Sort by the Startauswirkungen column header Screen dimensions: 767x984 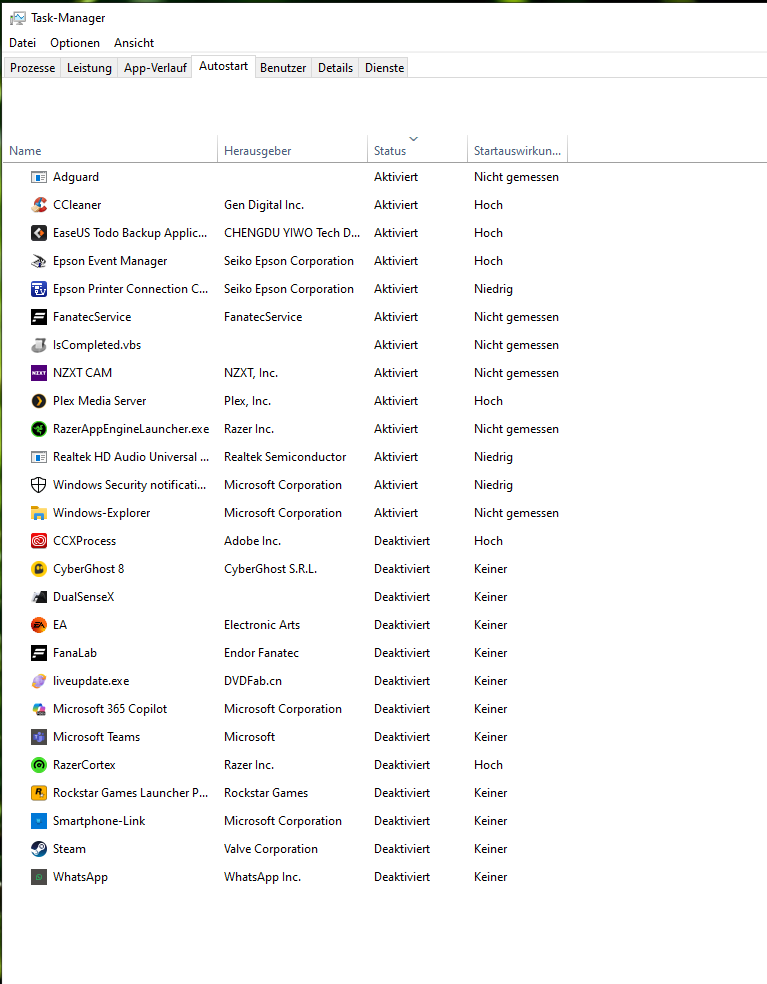coord(517,151)
